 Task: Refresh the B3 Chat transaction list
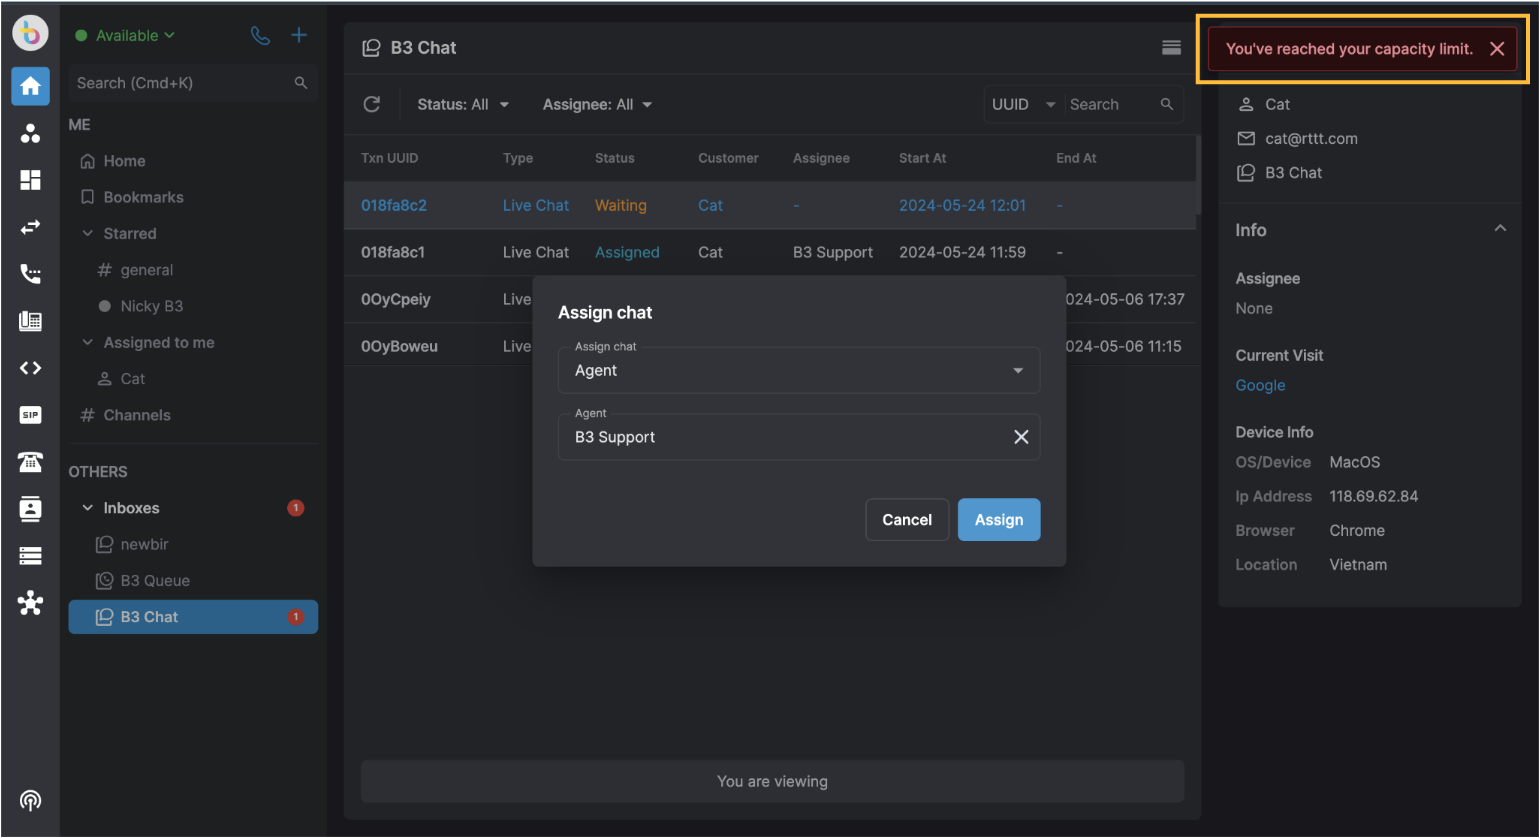click(x=372, y=104)
